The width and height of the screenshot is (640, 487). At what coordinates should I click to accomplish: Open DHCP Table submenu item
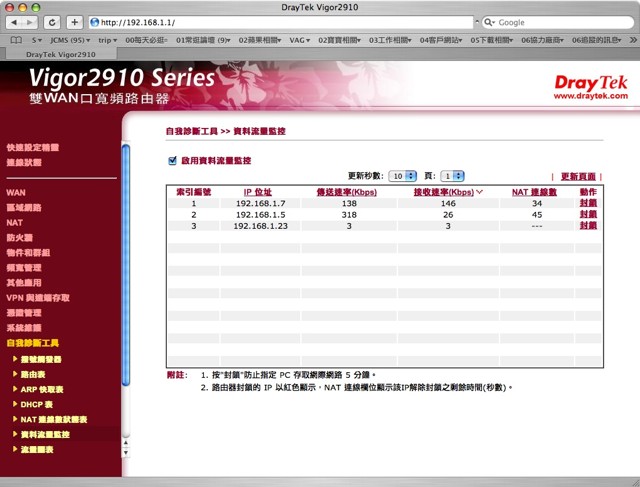point(37,405)
